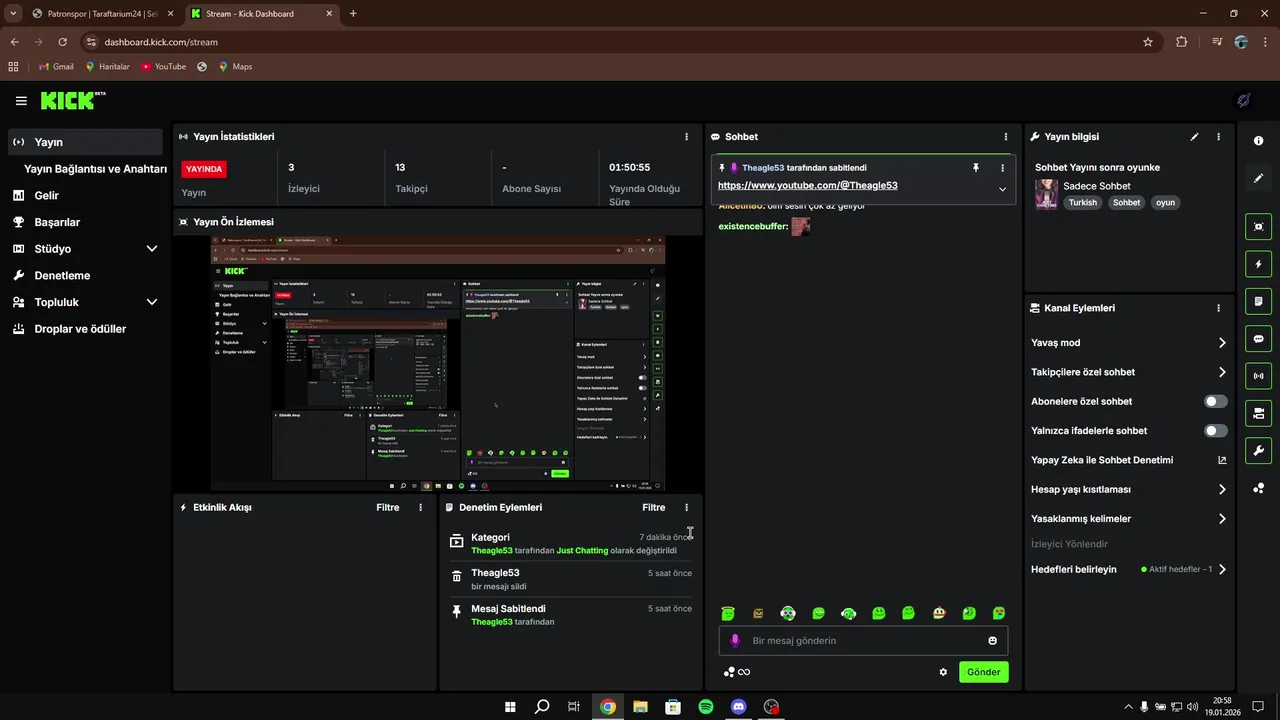
Task: Open the pinned YouTube Theagle53 link
Action: point(807,186)
